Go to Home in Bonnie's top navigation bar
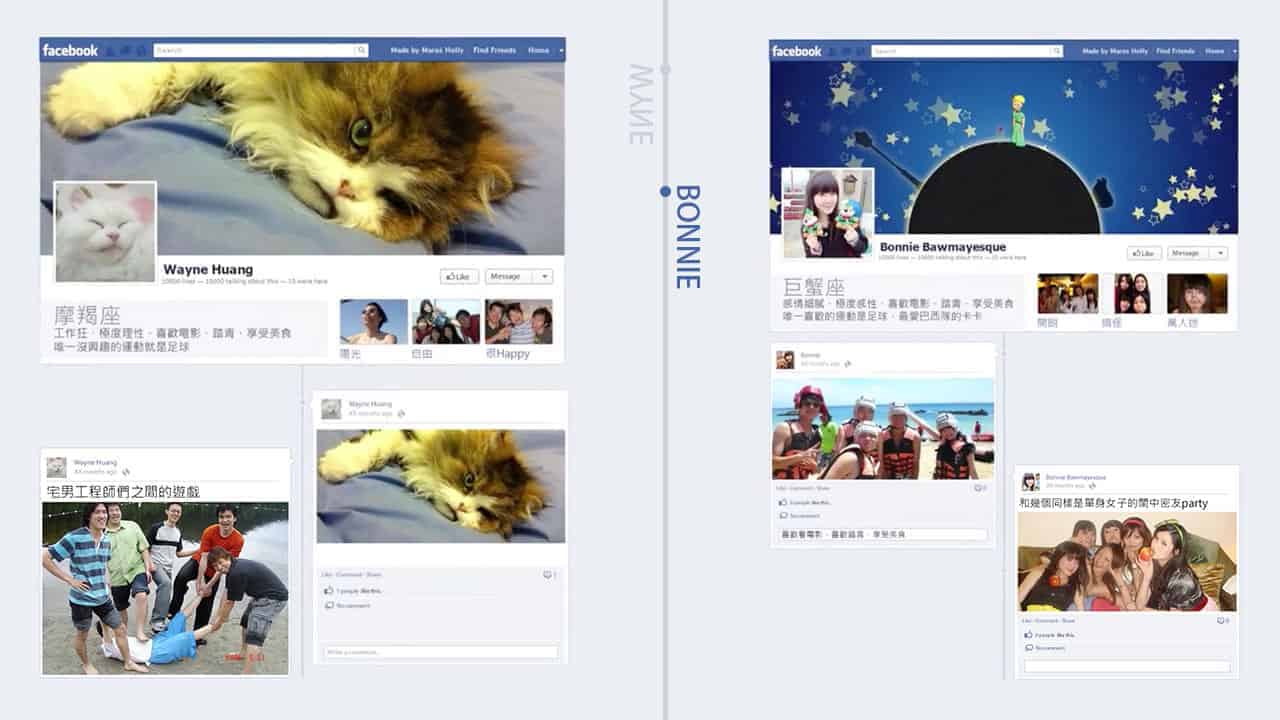The image size is (1280, 720). point(1214,51)
